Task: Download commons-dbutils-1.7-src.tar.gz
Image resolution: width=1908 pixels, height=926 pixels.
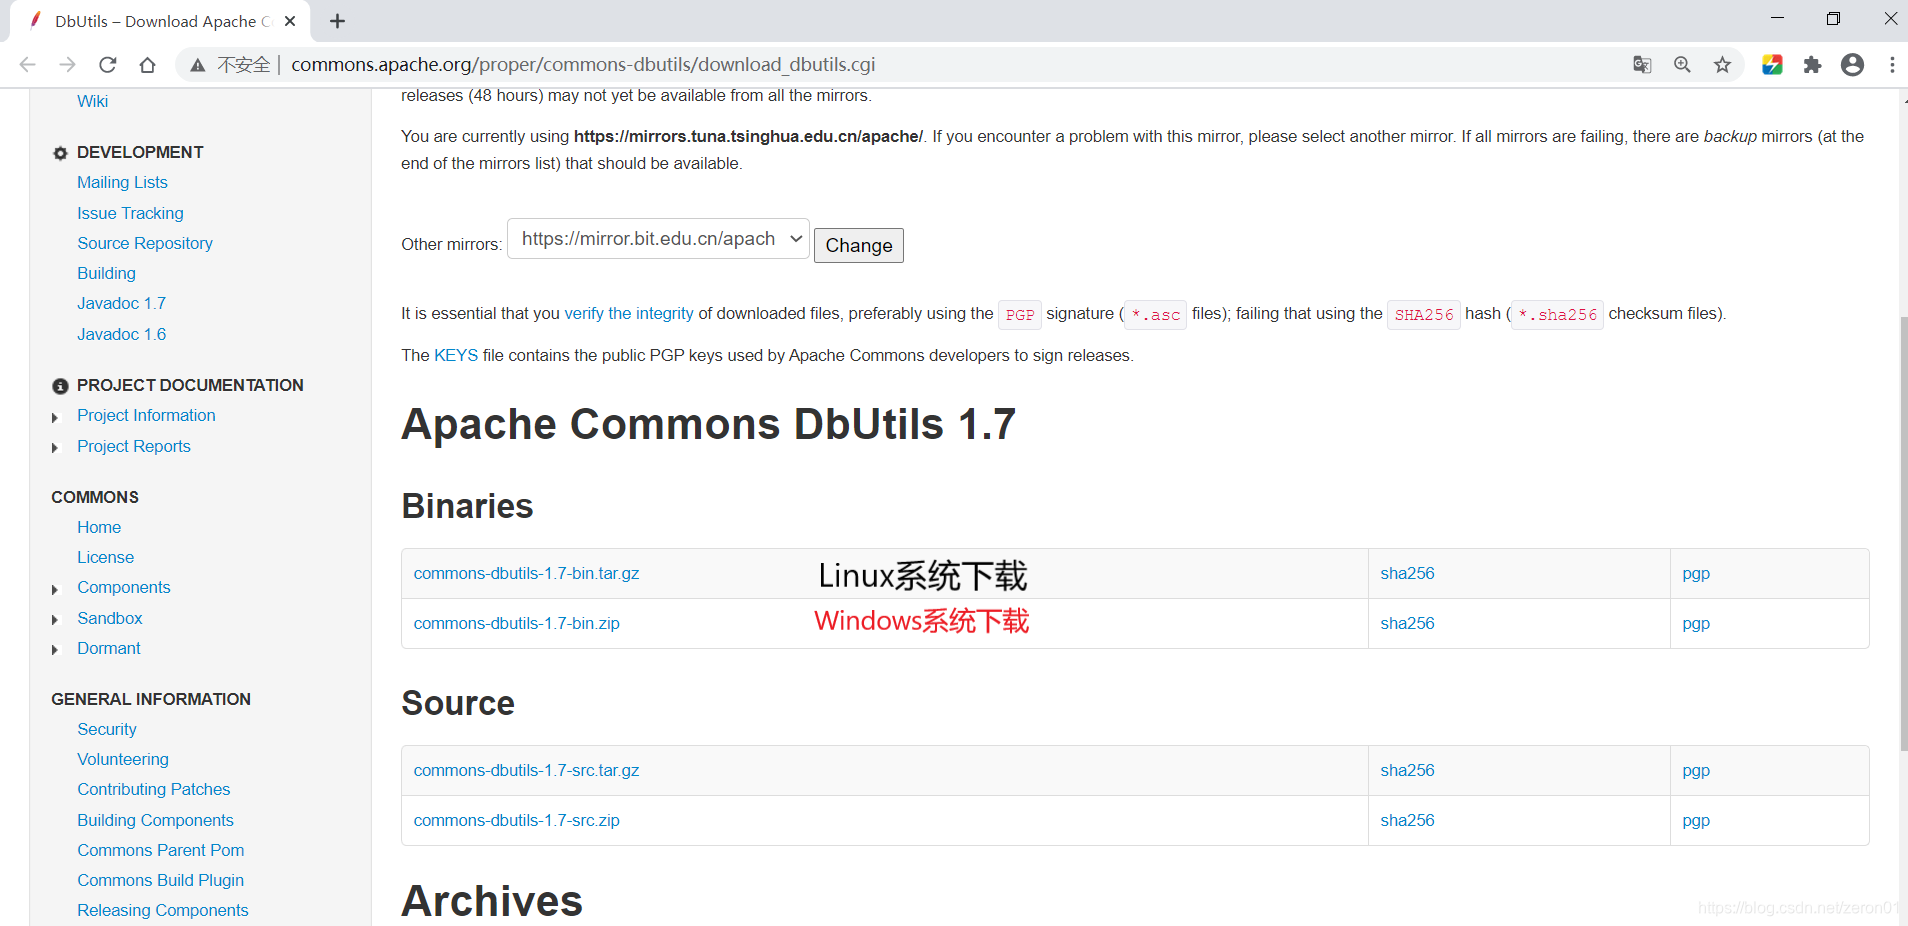Action: pos(526,770)
